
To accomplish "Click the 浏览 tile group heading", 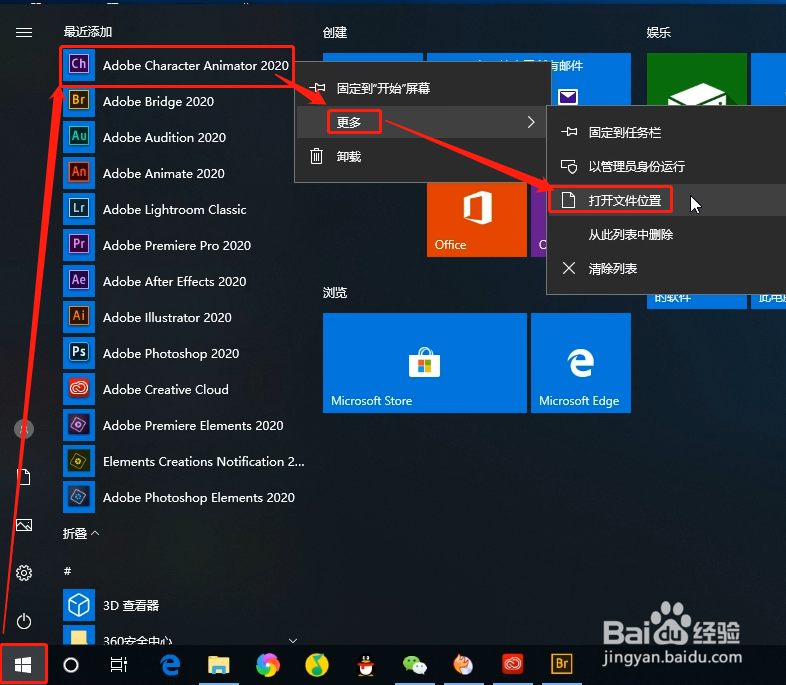I will coord(335,292).
